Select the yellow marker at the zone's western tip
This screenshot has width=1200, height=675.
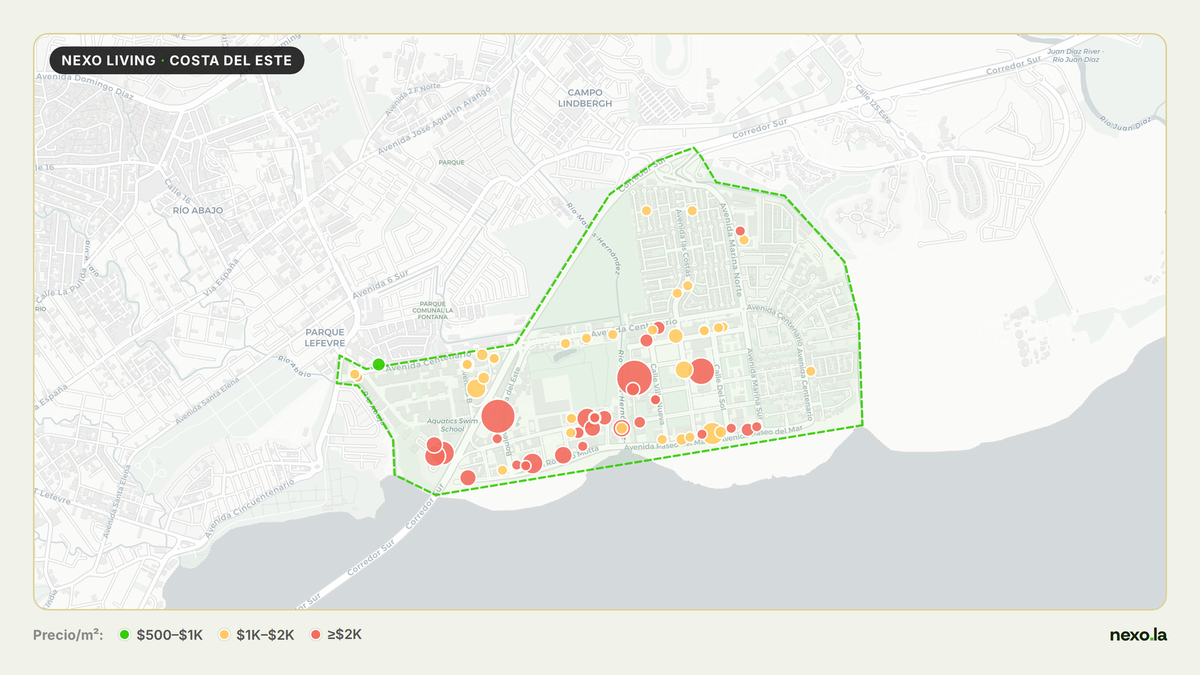coord(354,375)
